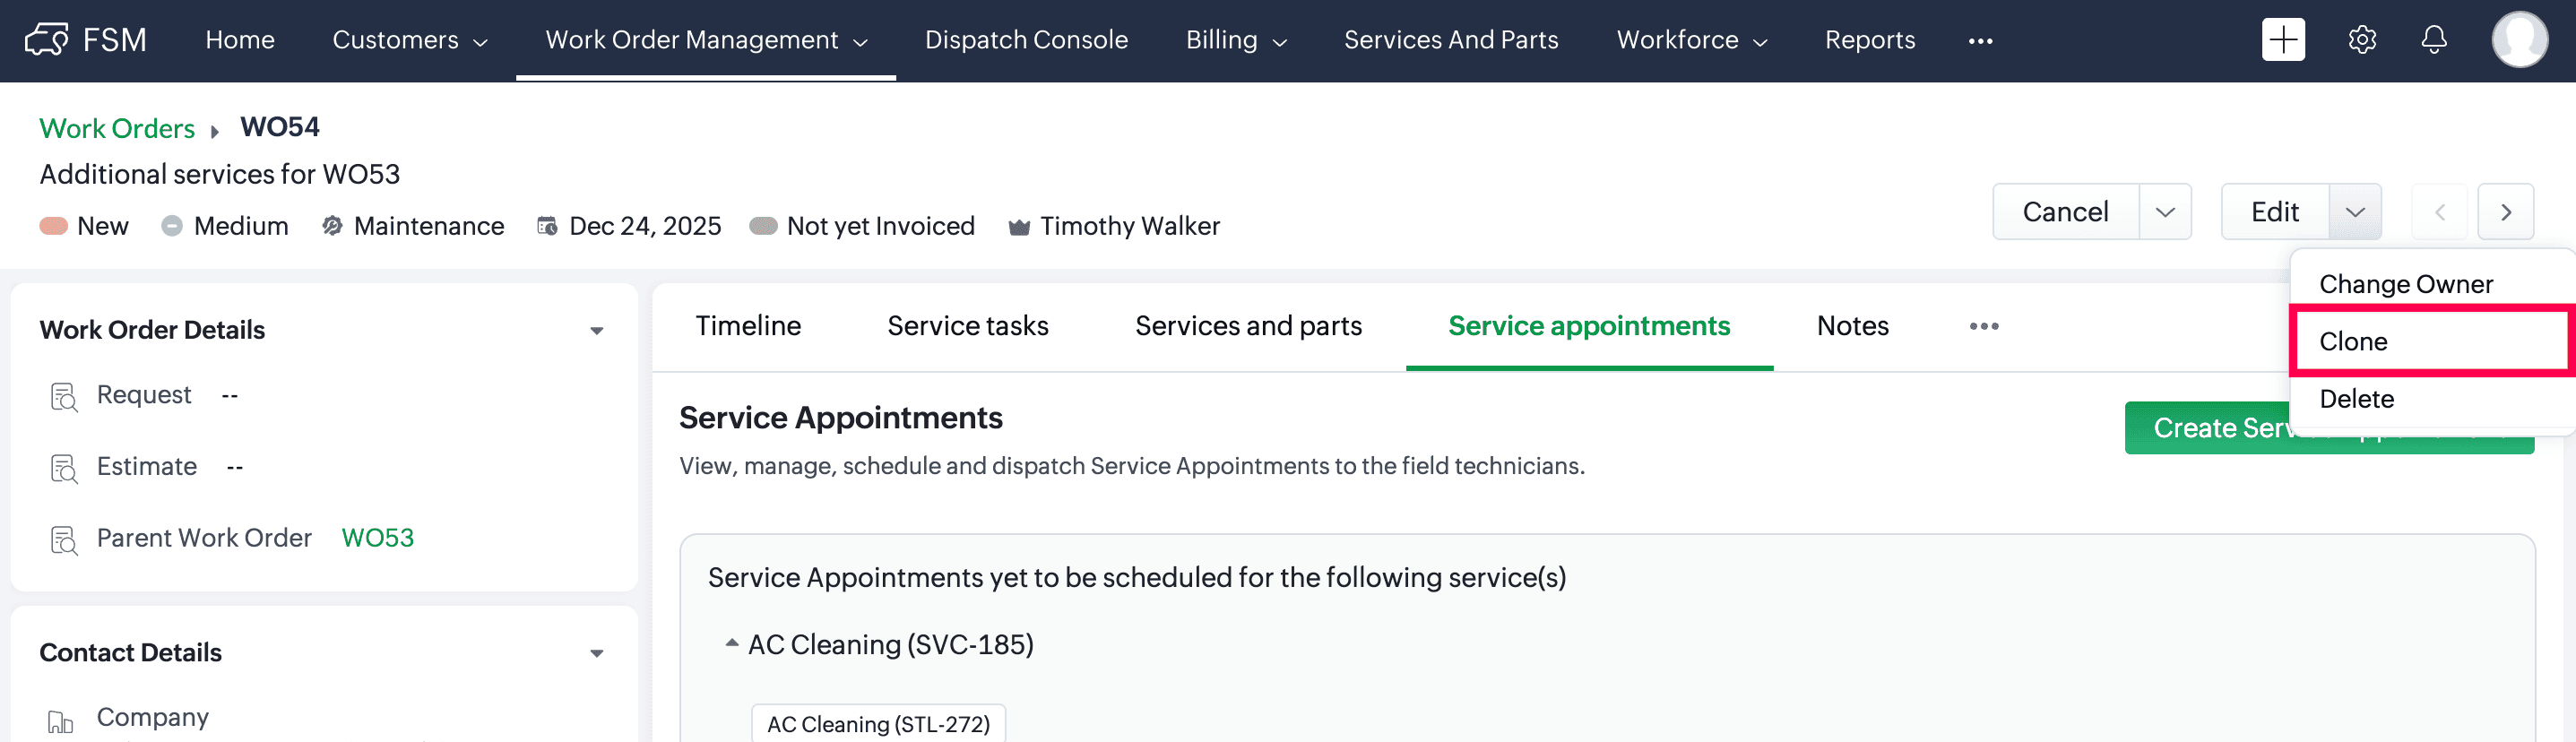Open the quick create plus icon
Image resolution: width=2576 pixels, height=742 pixels.
click(2282, 40)
